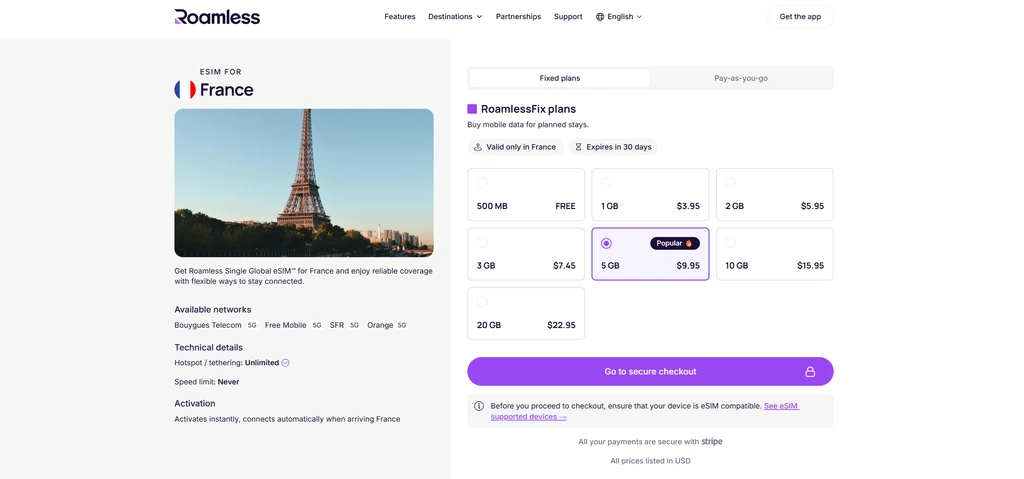Click Go to secure checkout button
This screenshot has height=479, width=1024.
[x=650, y=371]
